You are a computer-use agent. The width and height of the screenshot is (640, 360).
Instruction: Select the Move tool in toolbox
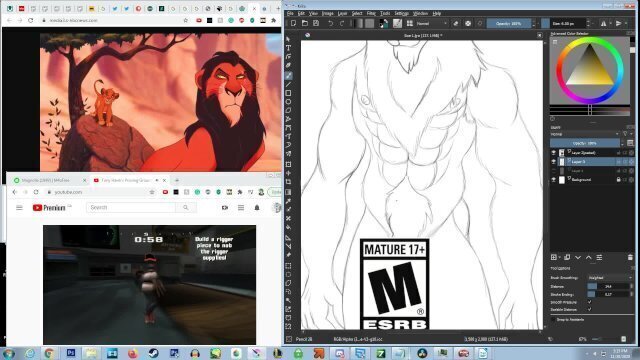pyautogui.click(x=288, y=173)
